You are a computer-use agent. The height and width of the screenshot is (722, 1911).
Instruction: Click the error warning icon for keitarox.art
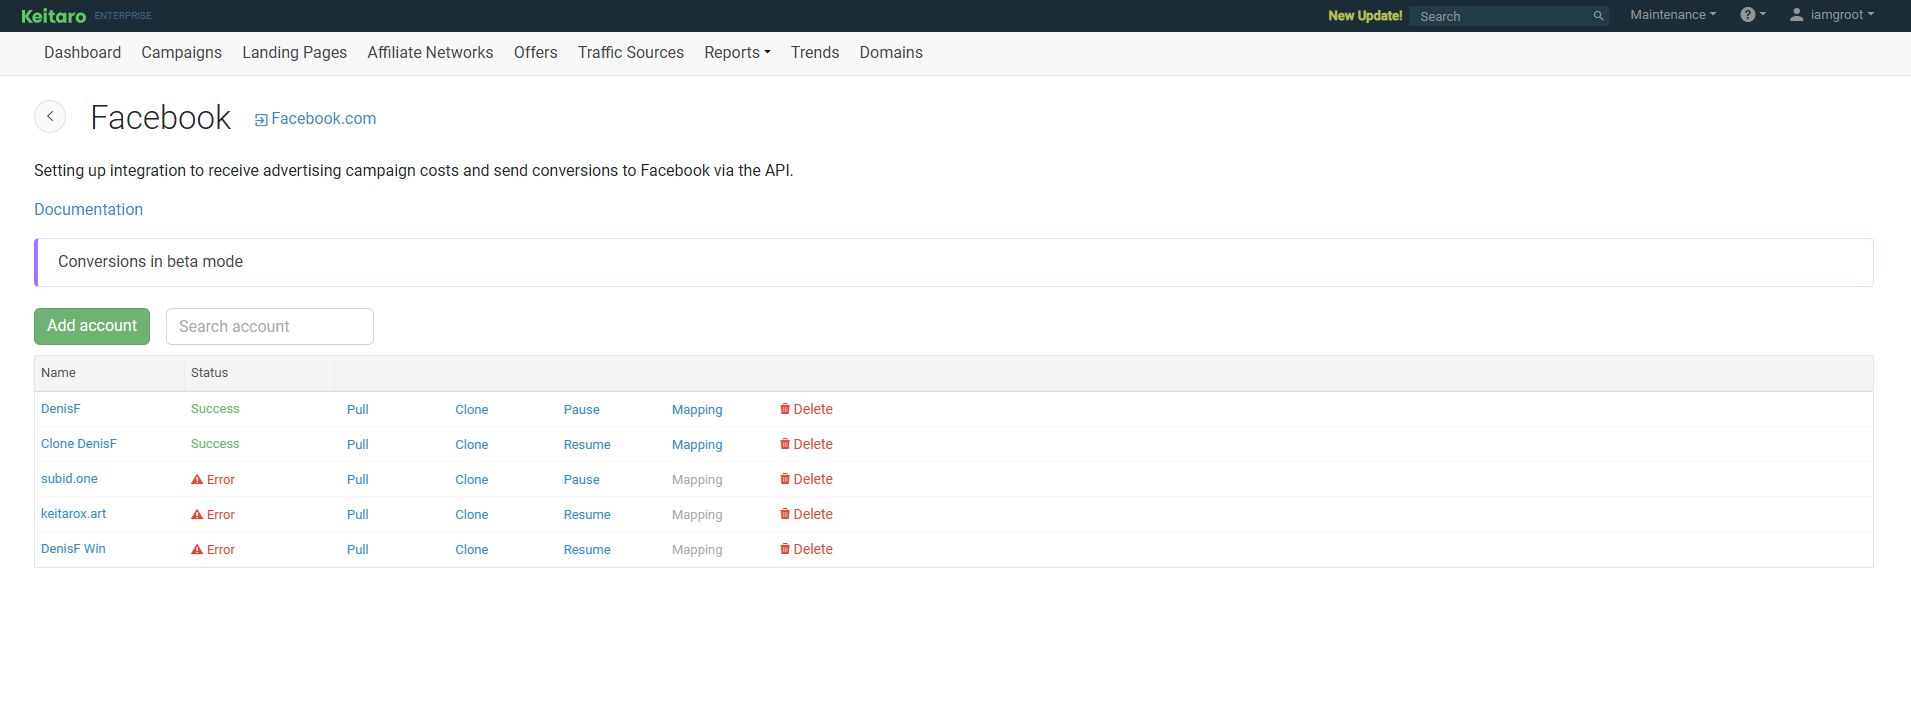197,515
